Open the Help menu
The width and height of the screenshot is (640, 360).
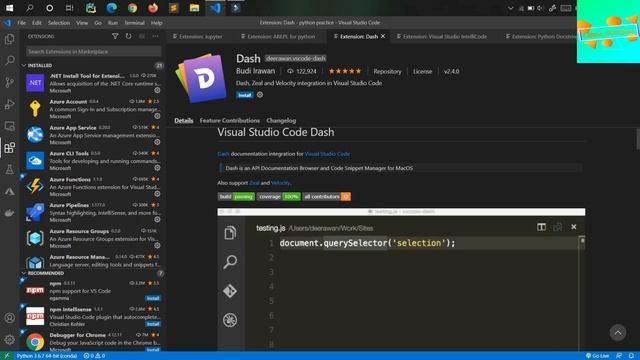[156, 23]
